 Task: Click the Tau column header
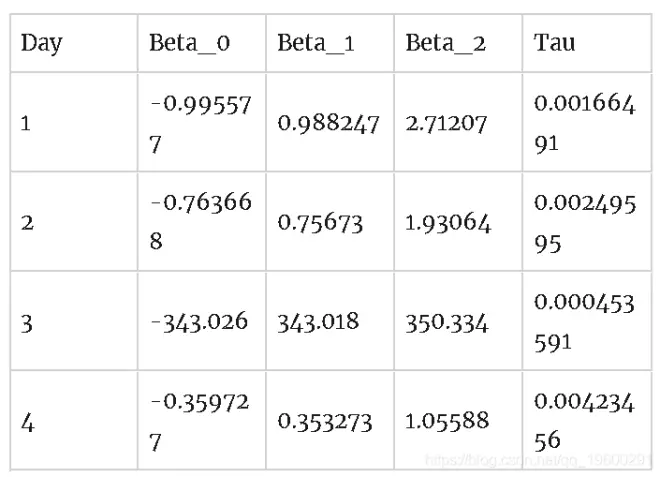click(x=555, y=44)
